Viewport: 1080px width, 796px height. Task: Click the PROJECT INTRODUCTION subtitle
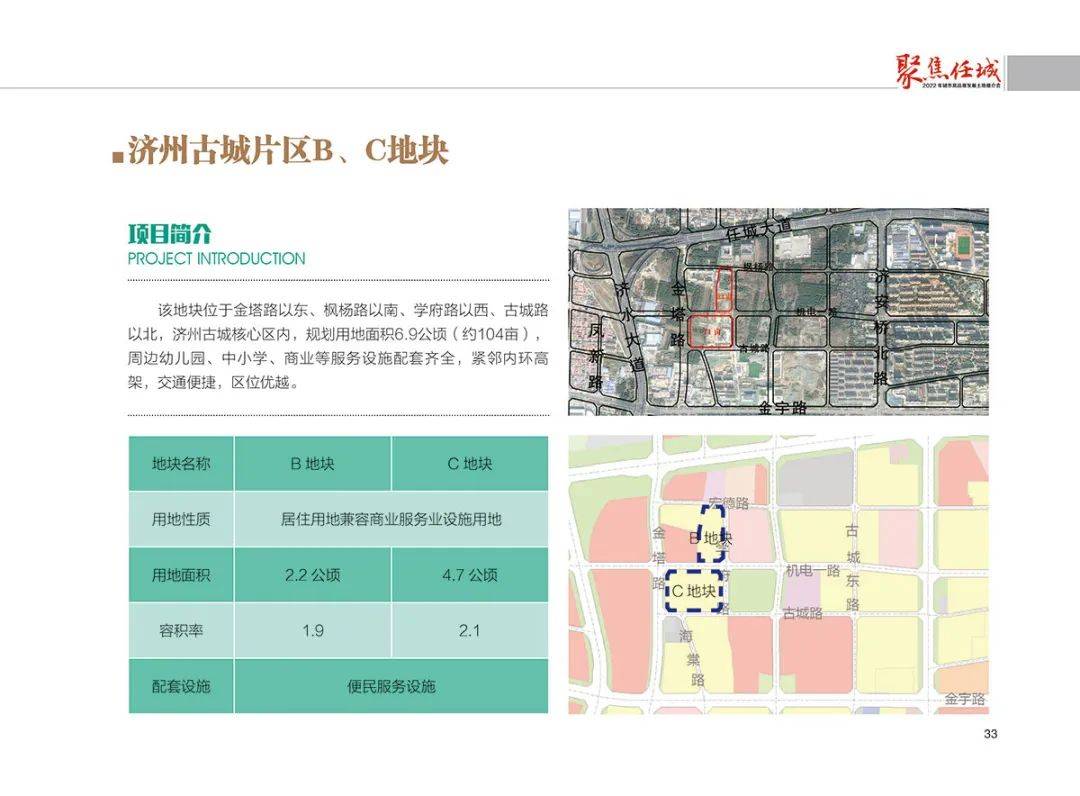[216, 259]
